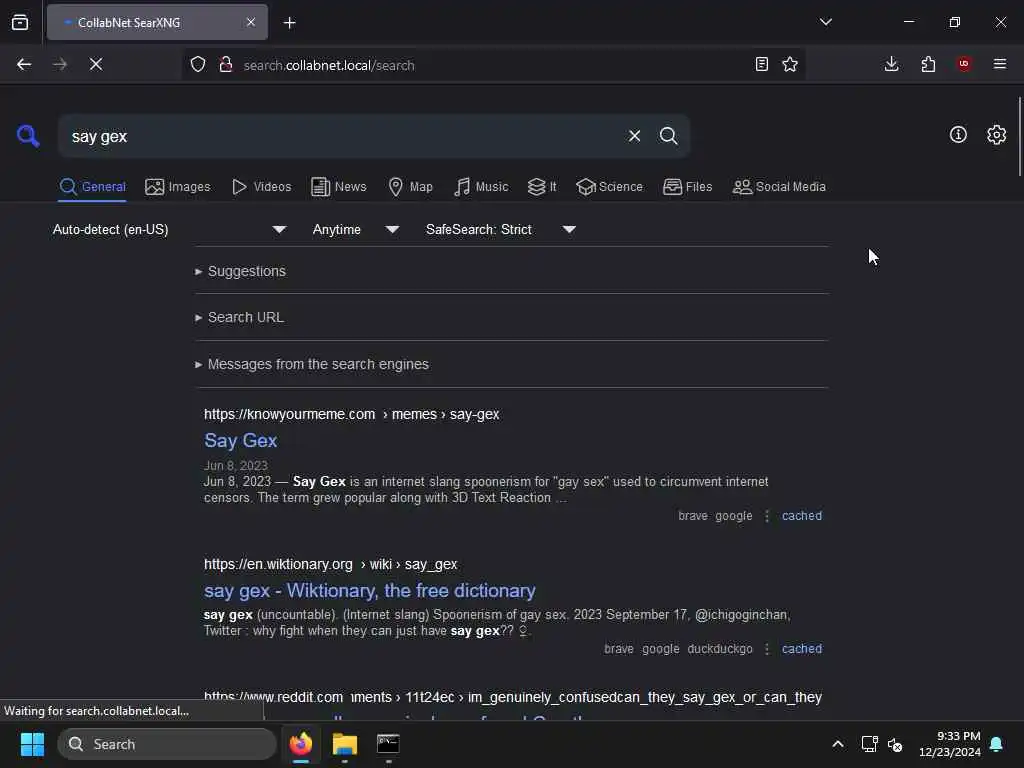Click Windows taskbar Search box
This screenshot has width=1024, height=768.
167,744
